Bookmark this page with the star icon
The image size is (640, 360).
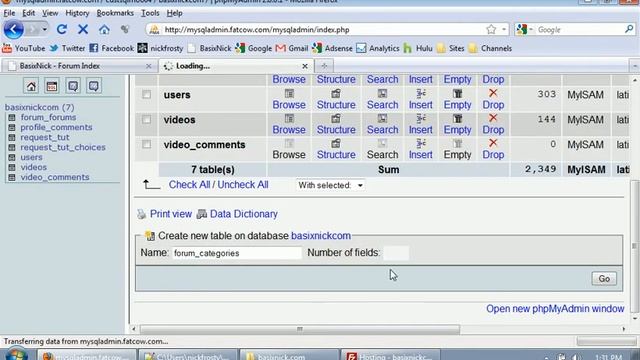(x=491, y=29)
